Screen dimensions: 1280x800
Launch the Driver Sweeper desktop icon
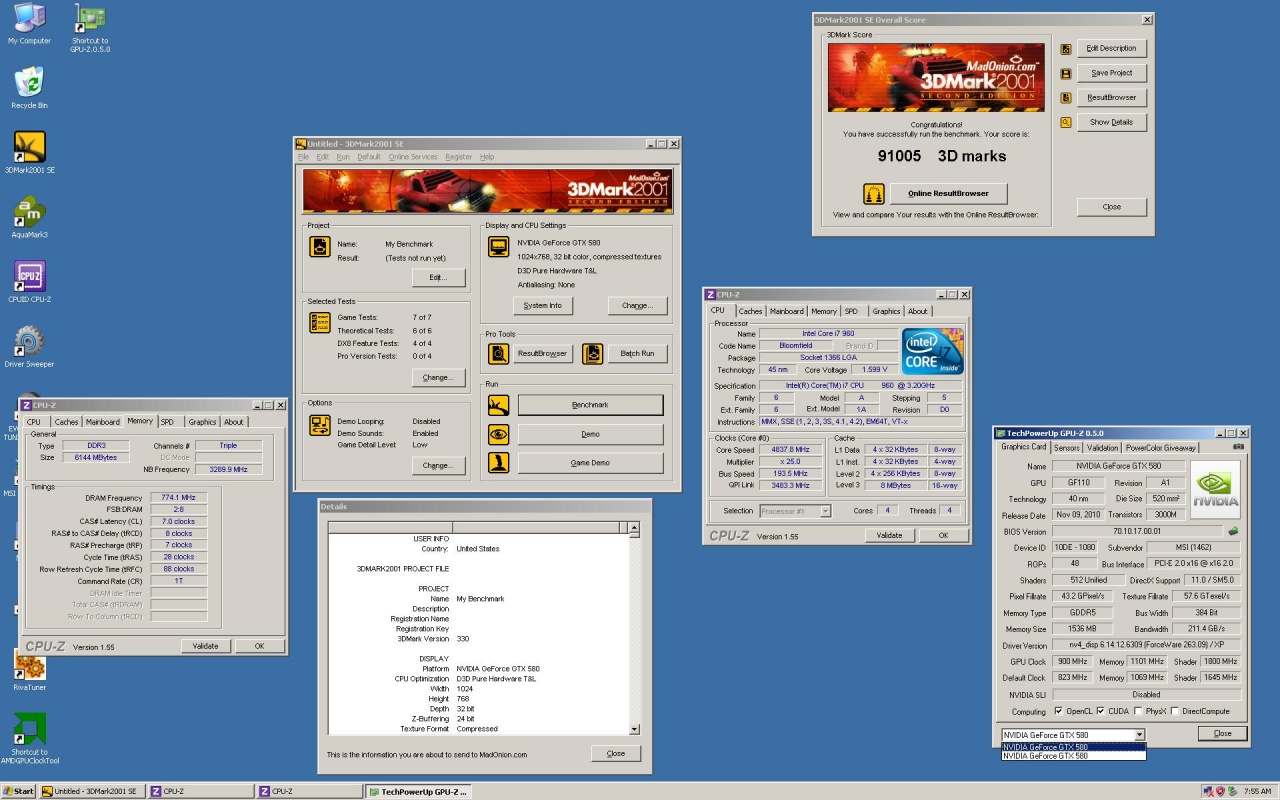(29, 342)
